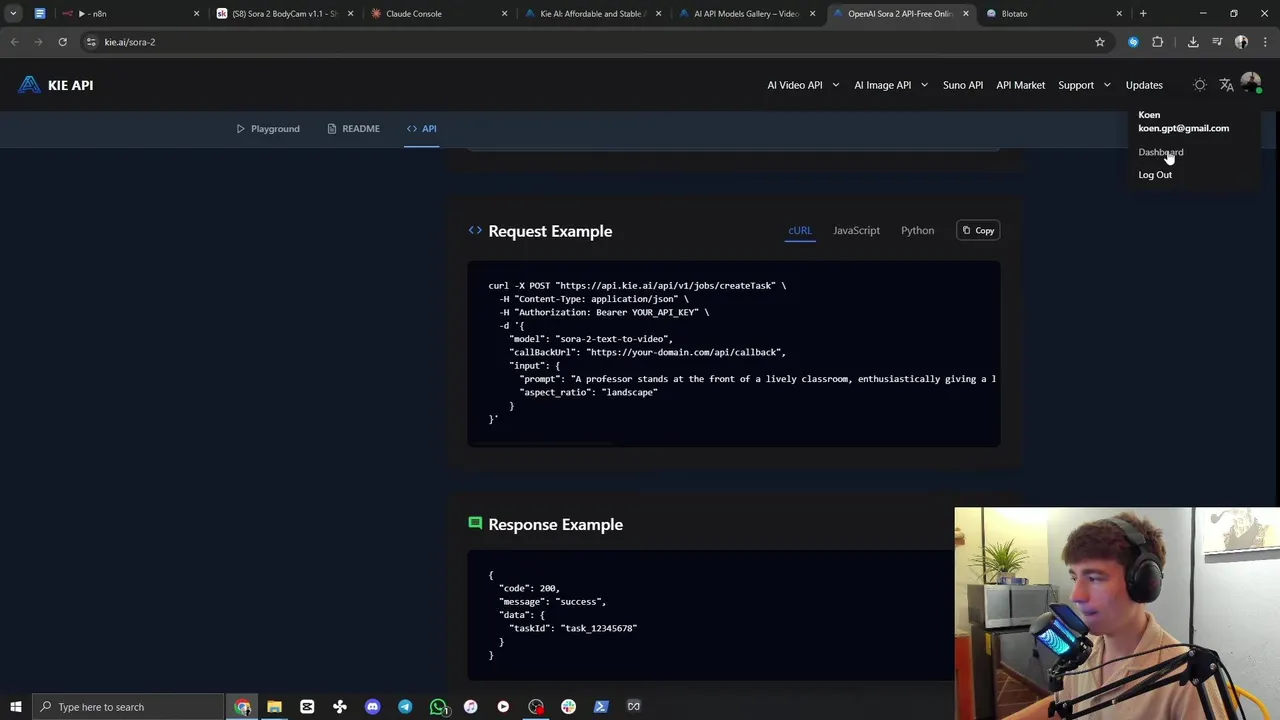Bookmark this page with the star icon
1280x720 pixels.
1100,42
